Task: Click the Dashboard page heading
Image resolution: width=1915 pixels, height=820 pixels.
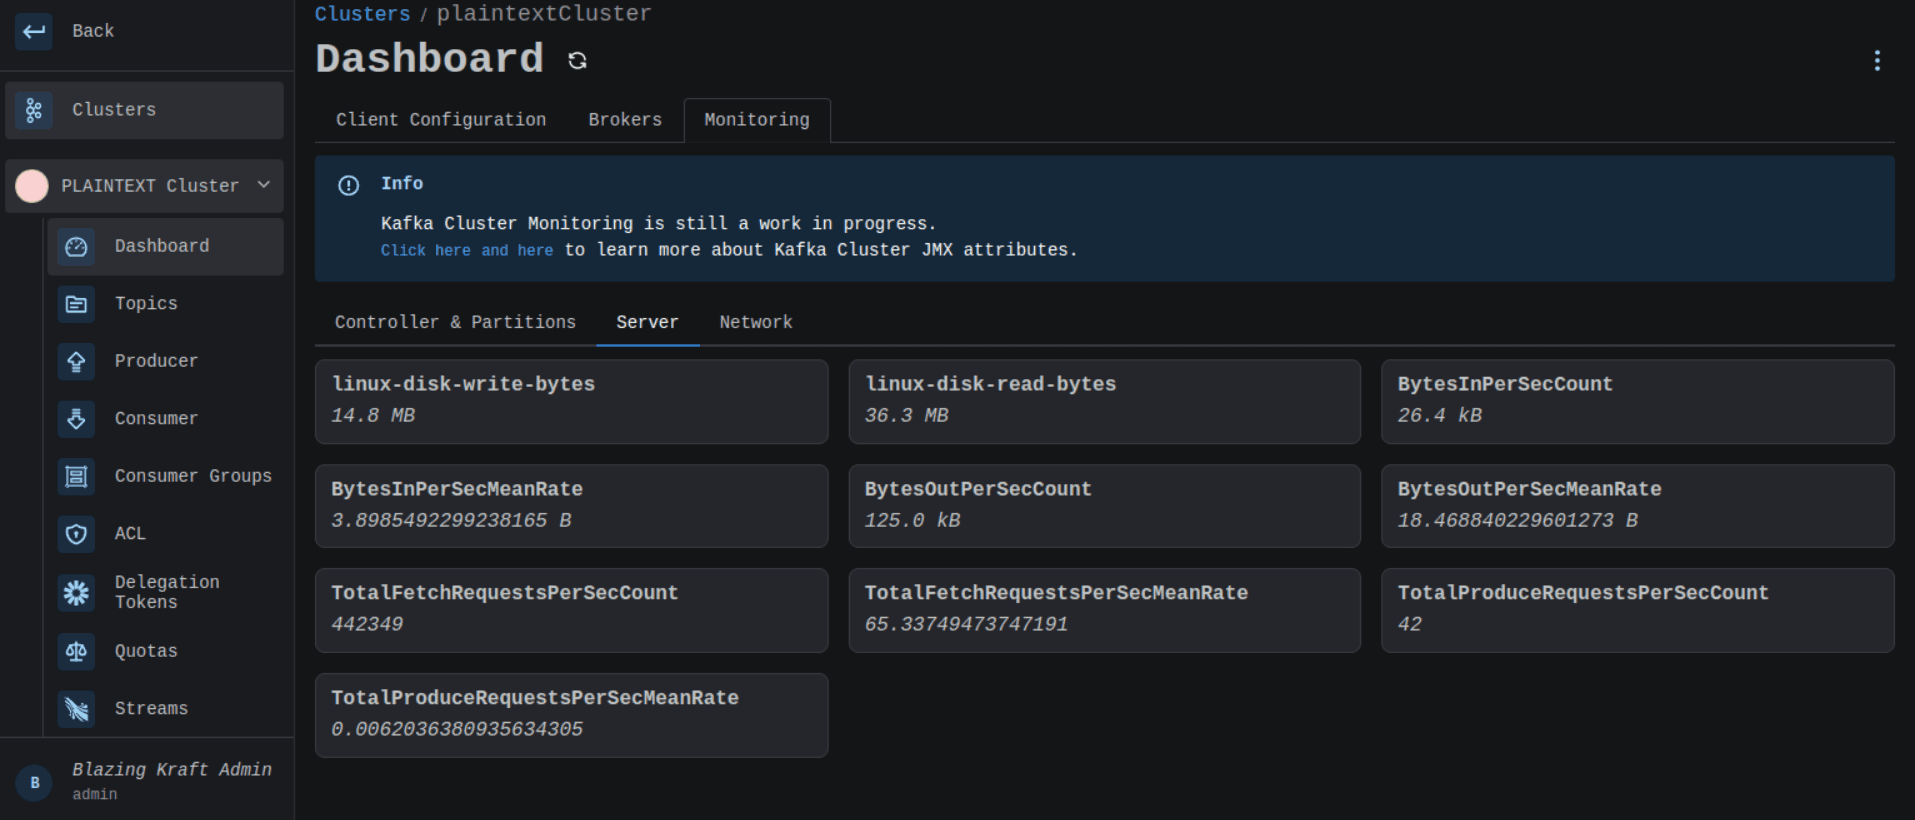Action: pos(430,59)
